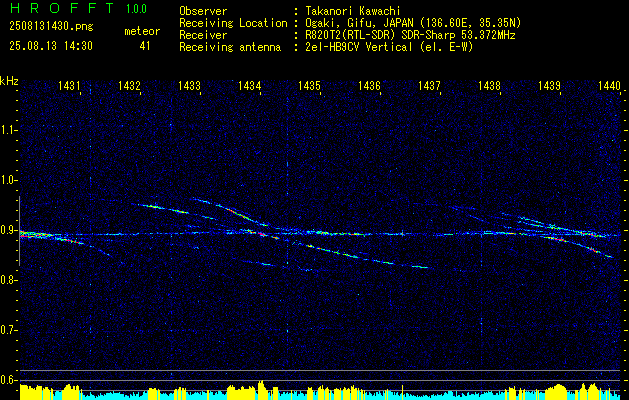
Task: Click the 1439 time axis marker
Action: pos(549,85)
